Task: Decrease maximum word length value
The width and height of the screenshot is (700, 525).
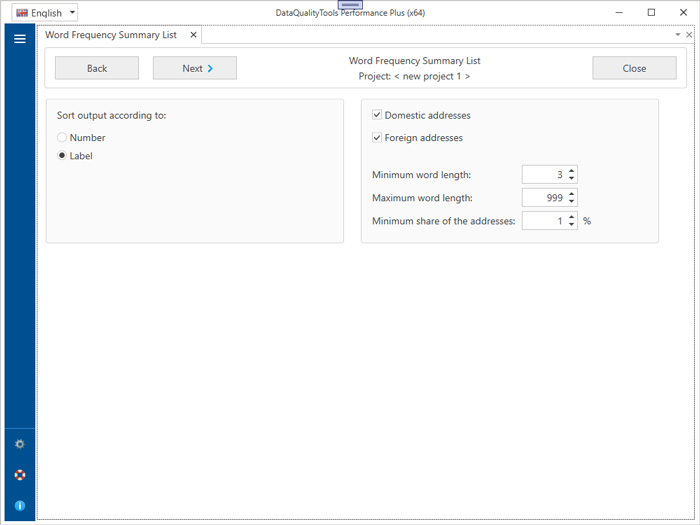Action: (x=571, y=202)
